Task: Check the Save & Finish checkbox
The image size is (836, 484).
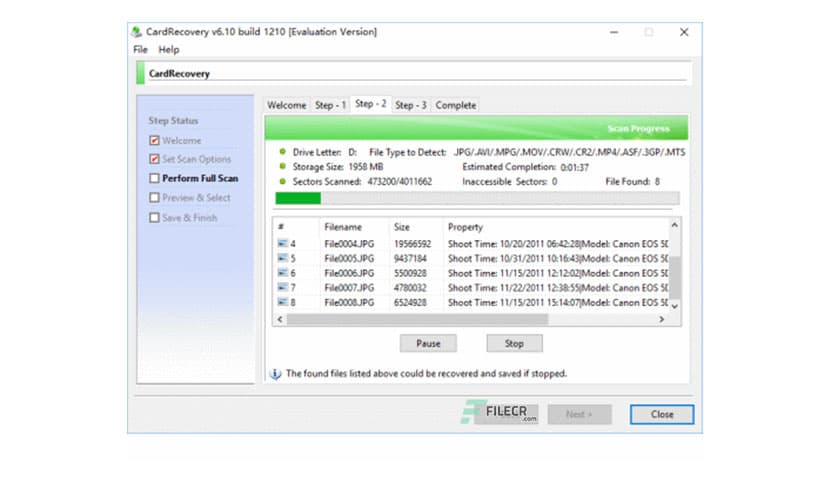Action: (154, 217)
